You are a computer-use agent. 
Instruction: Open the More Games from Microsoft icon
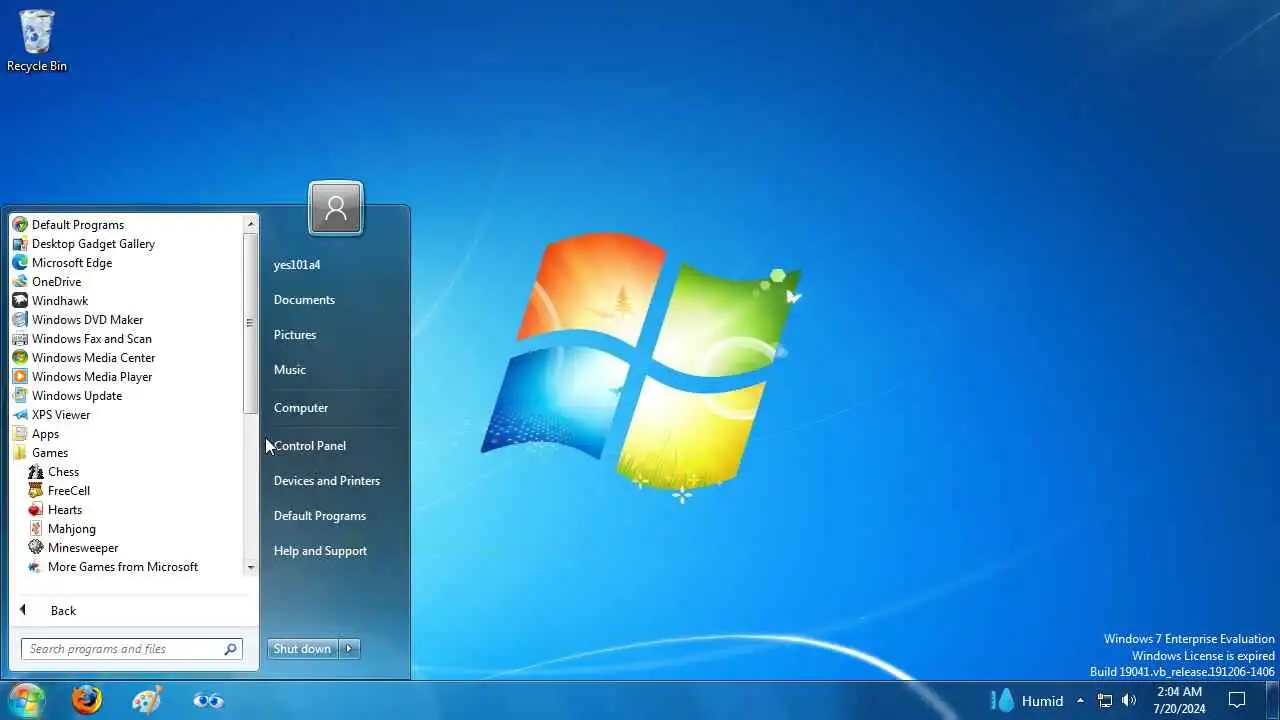point(36,567)
